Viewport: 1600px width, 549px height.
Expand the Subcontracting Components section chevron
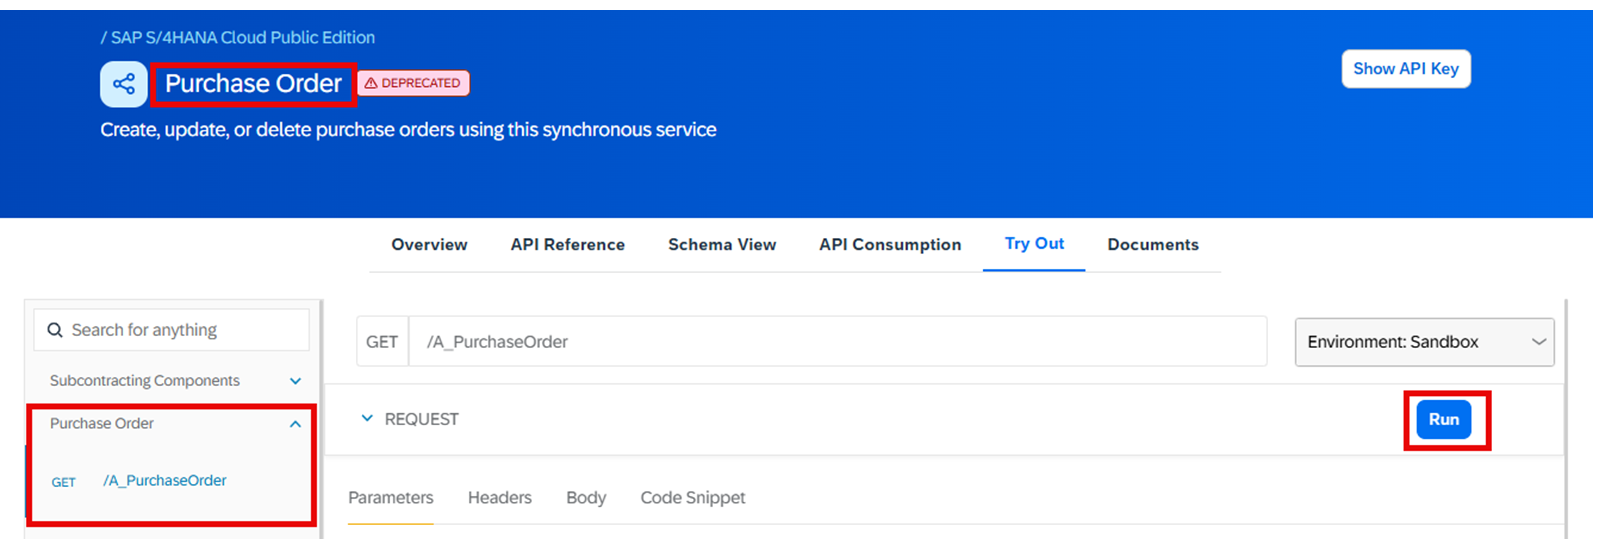(295, 381)
